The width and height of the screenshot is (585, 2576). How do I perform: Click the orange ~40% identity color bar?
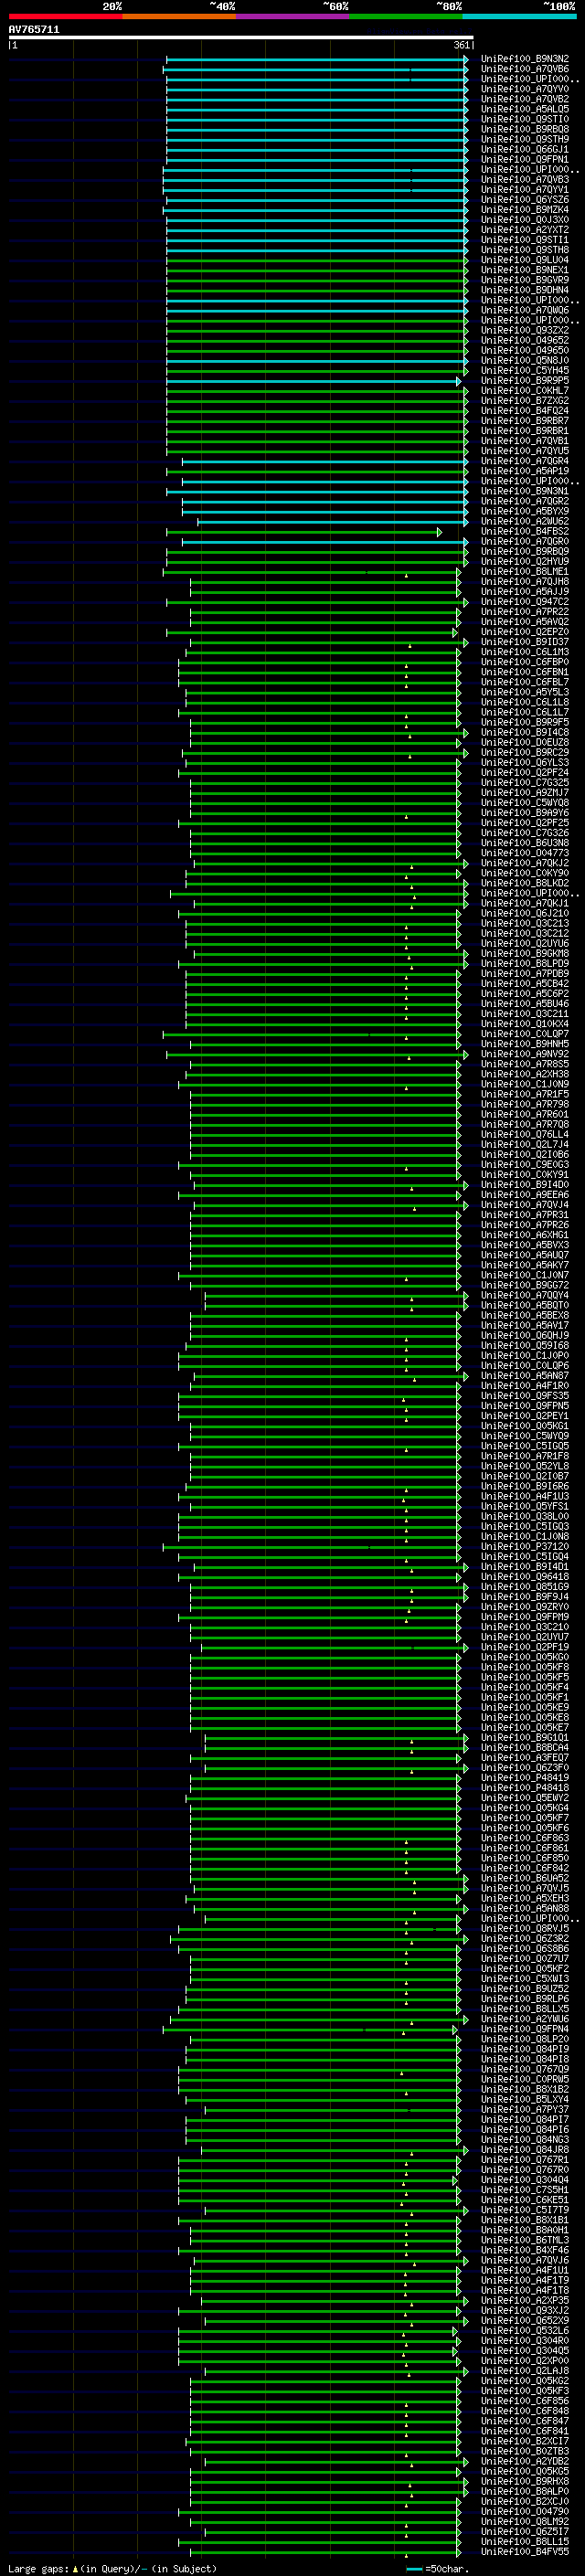(x=179, y=16)
